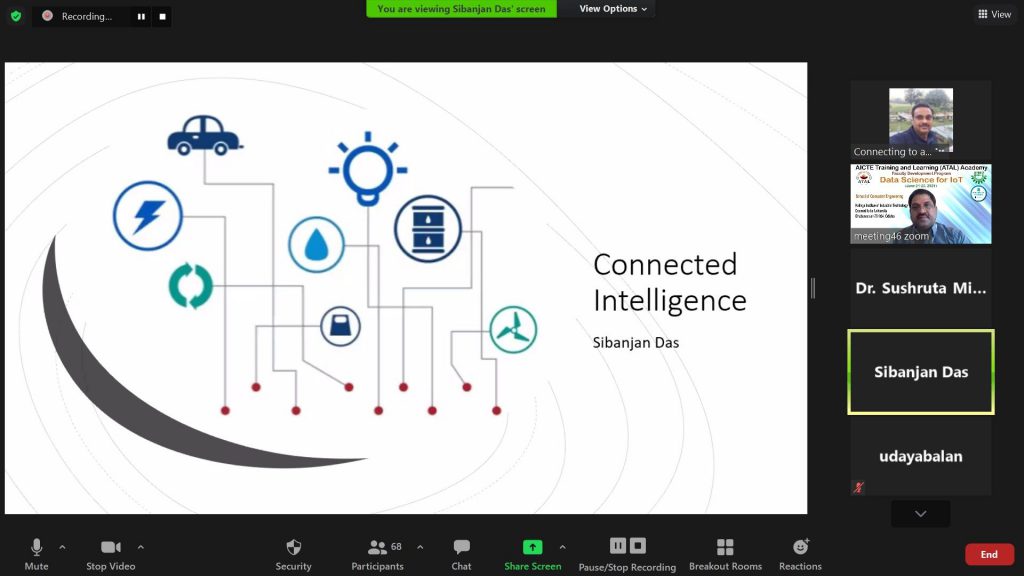Click the green encryption shield icon
The height and width of the screenshot is (576, 1024).
[x=16, y=16]
